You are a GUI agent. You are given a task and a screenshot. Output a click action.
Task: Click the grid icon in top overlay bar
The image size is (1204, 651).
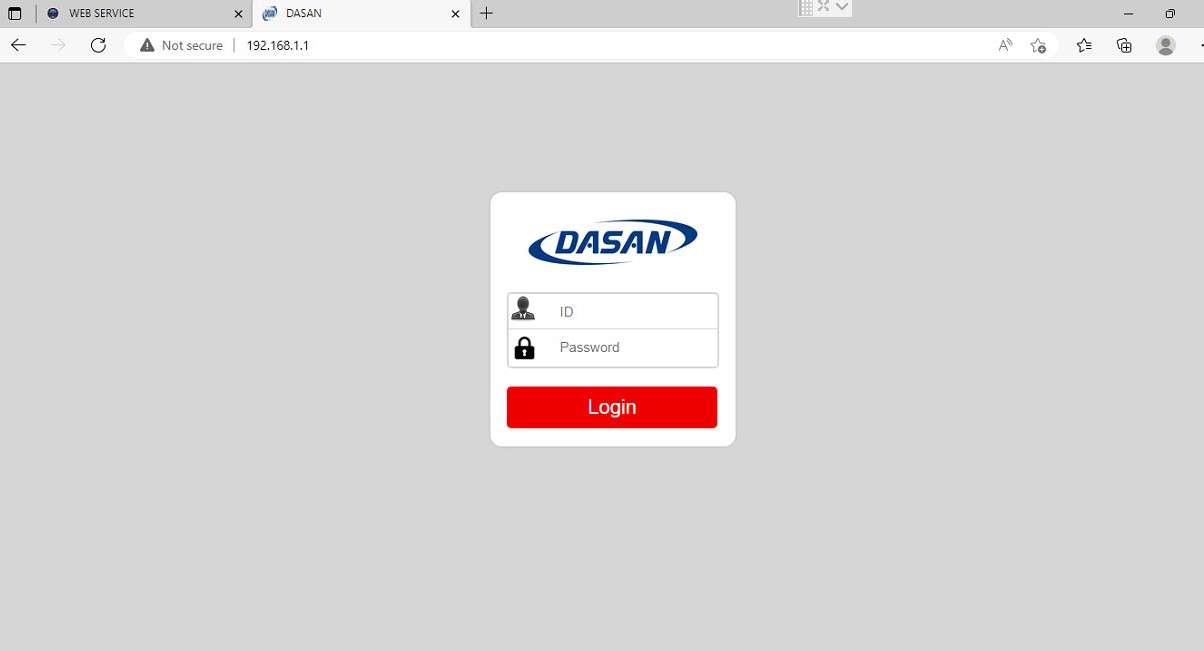coord(806,7)
